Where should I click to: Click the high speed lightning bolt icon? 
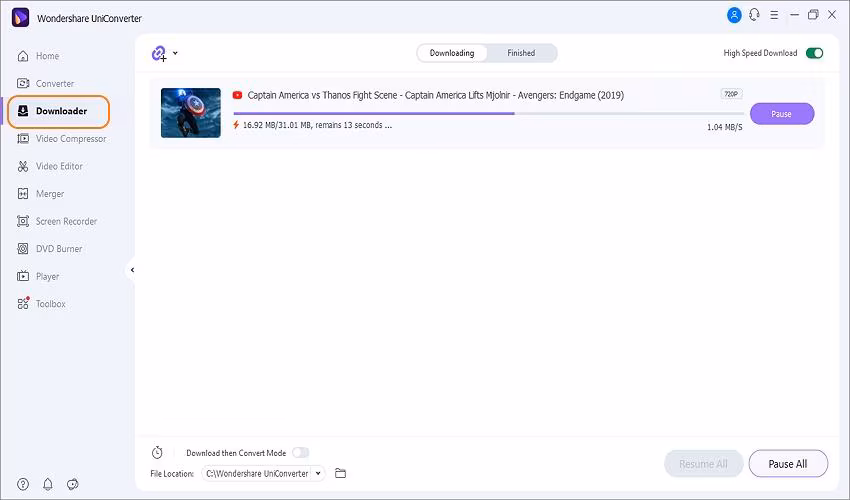[x=236, y=125]
